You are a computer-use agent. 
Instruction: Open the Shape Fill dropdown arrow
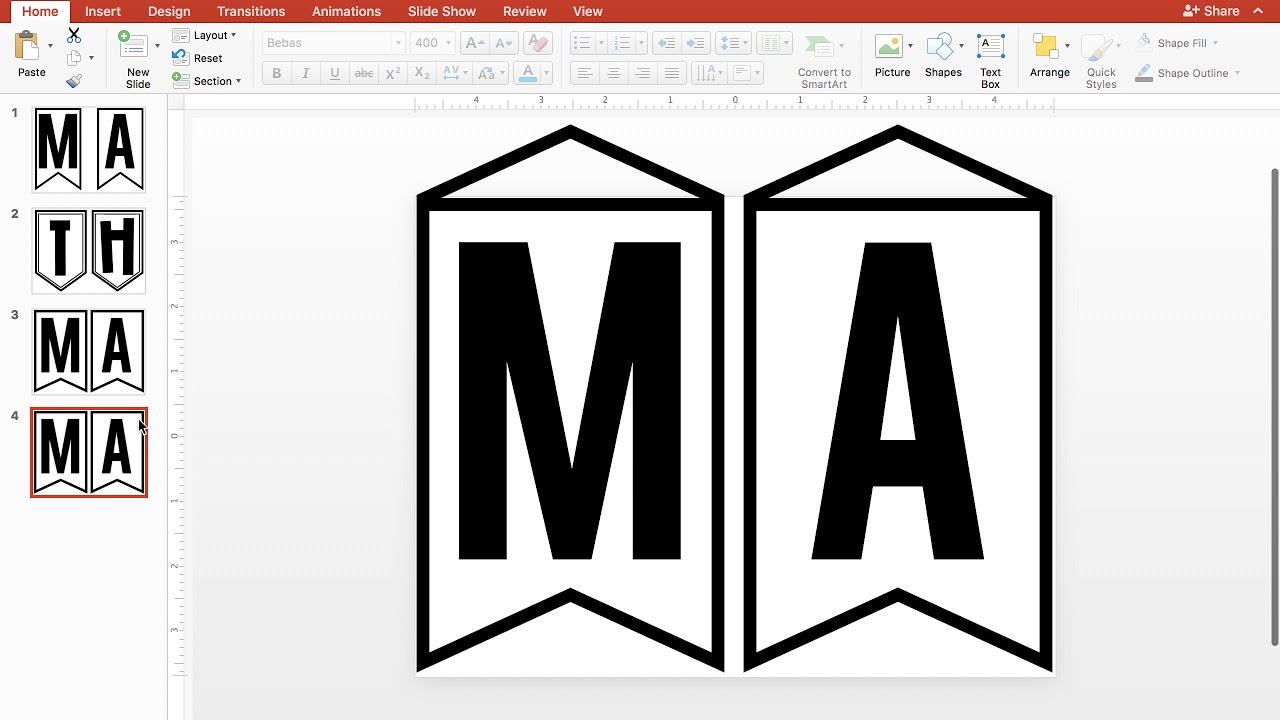tap(1215, 43)
